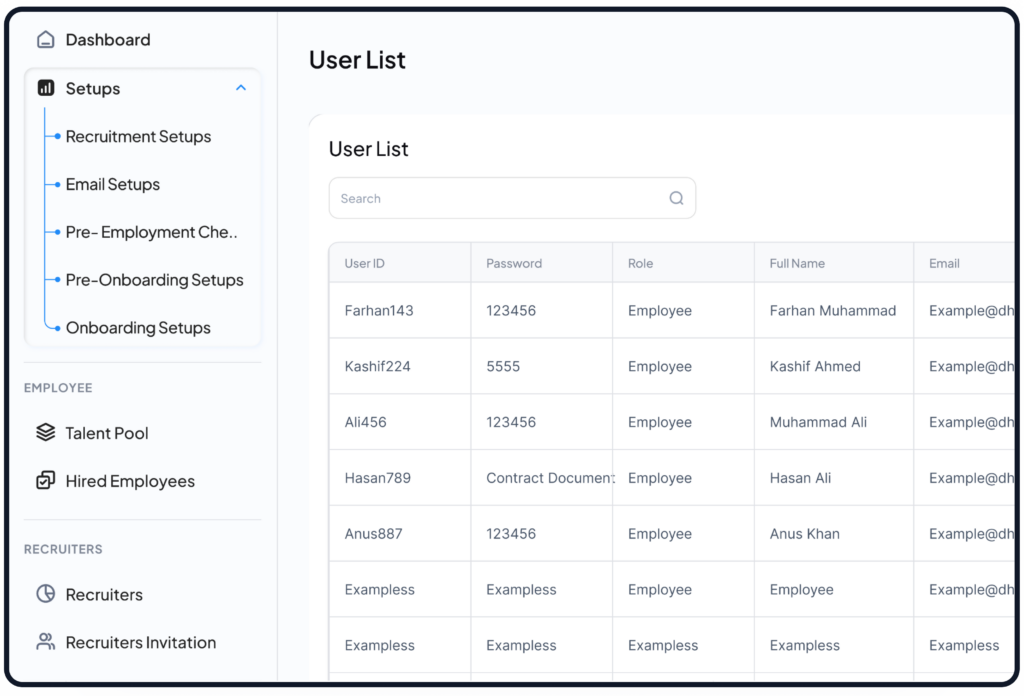The width and height of the screenshot is (1024, 696).
Task: Go to Pre-Onboarding Setups
Action: pos(154,280)
